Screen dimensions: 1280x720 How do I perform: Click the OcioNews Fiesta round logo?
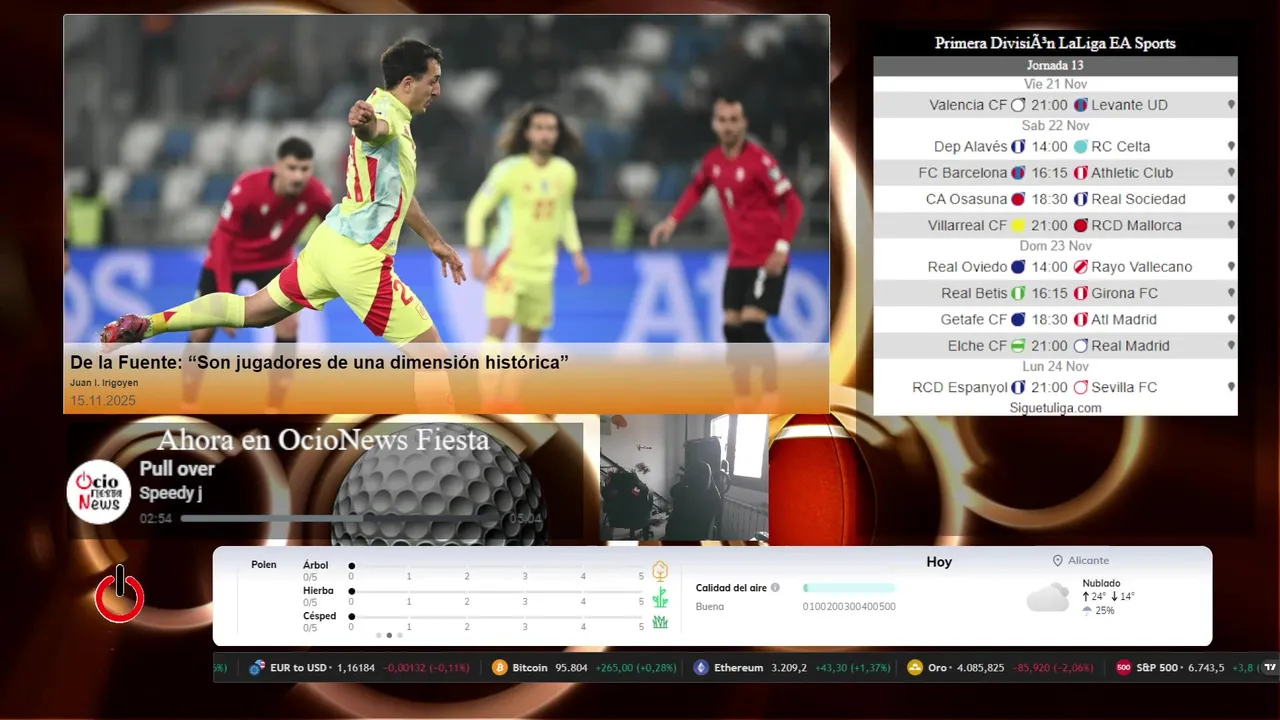click(x=99, y=492)
